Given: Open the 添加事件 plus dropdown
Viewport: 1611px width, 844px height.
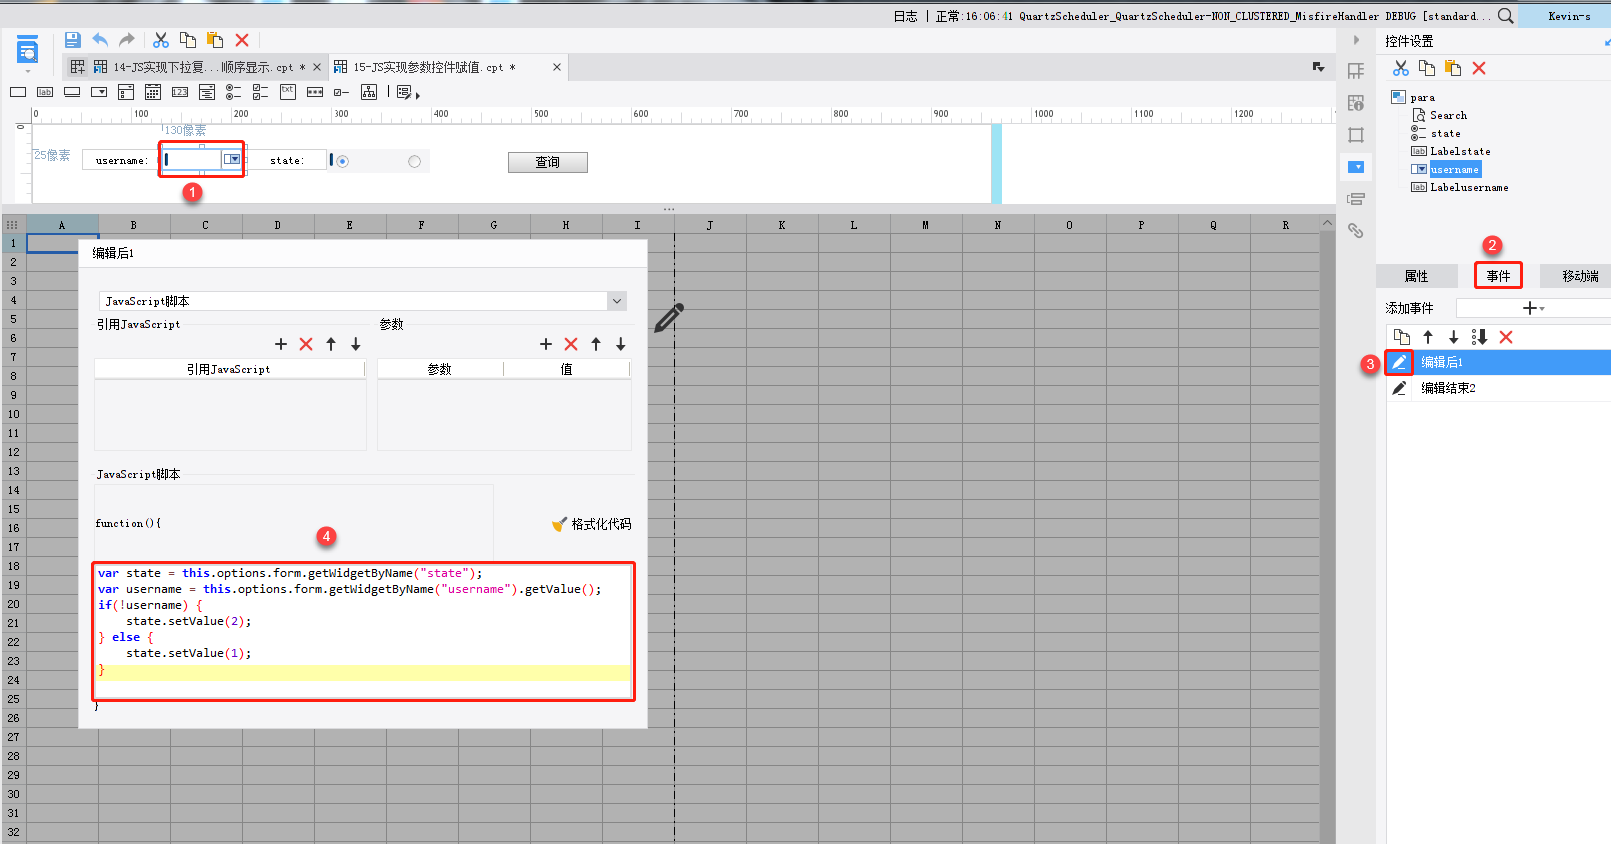Looking at the screenshot, I should [x=1533, y=308].
